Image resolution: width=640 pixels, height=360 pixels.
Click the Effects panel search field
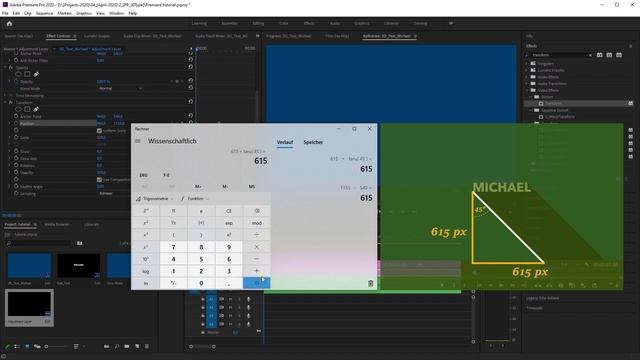558,55
